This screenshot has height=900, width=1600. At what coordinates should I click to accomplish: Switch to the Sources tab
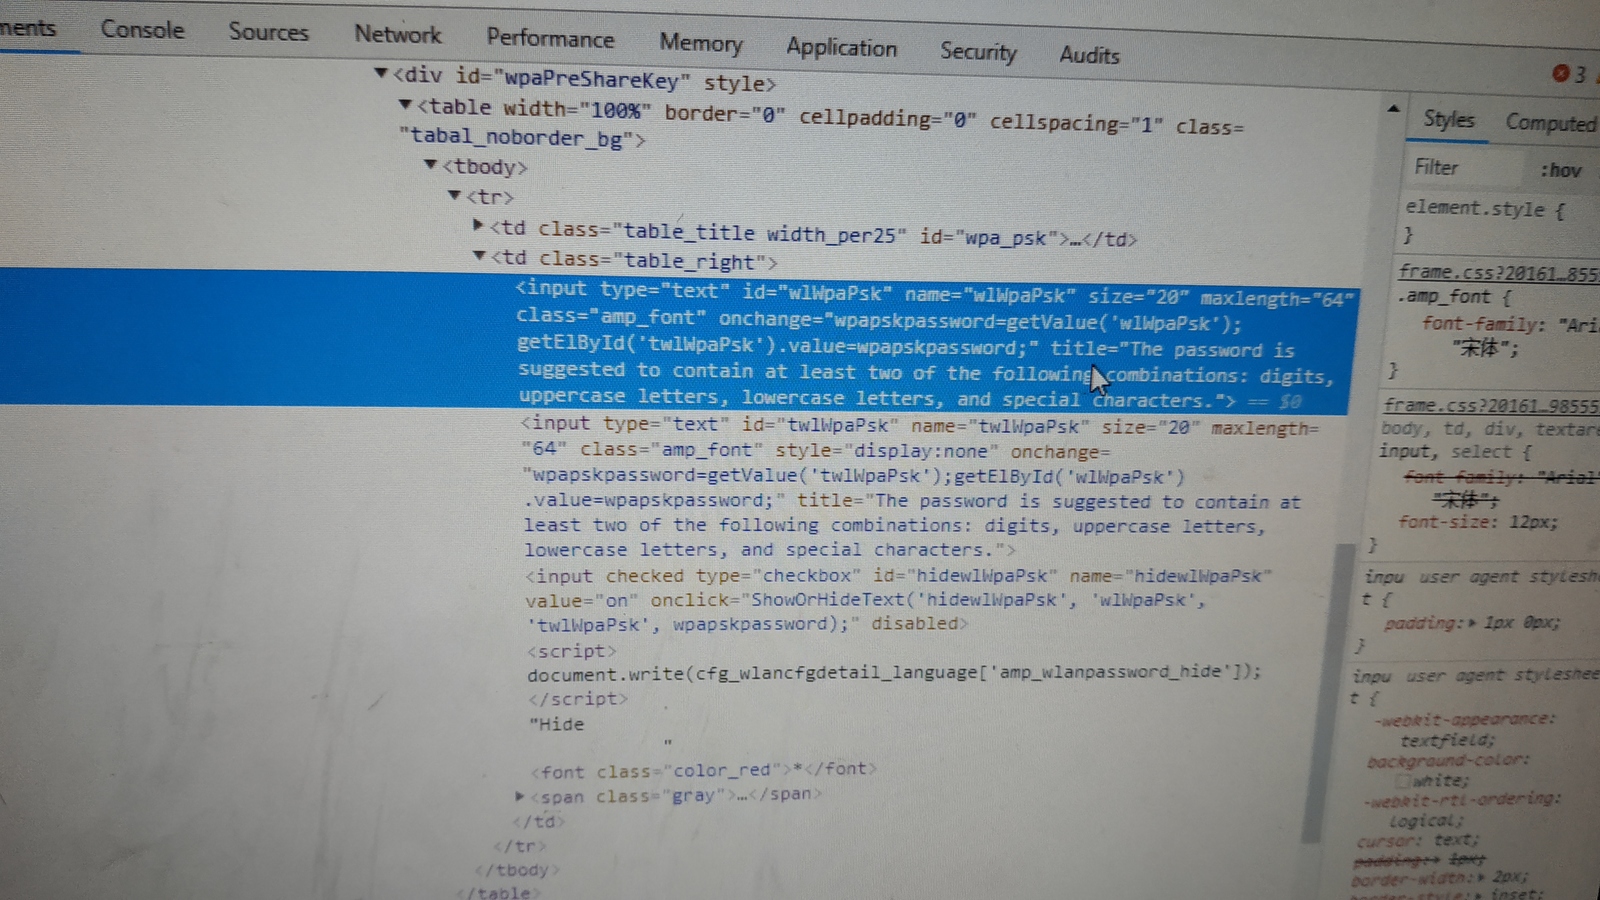268,32
